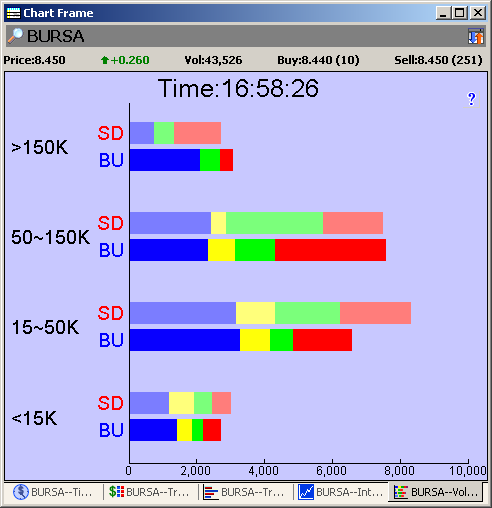
Task: Minimize the Chart Frame window
Action: point(443,13)
